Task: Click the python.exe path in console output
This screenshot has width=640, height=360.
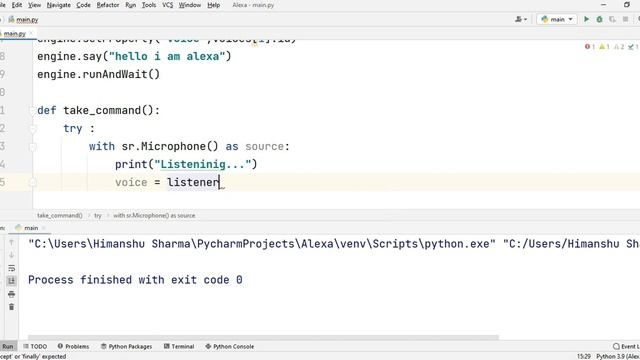Action: (262, 244)
